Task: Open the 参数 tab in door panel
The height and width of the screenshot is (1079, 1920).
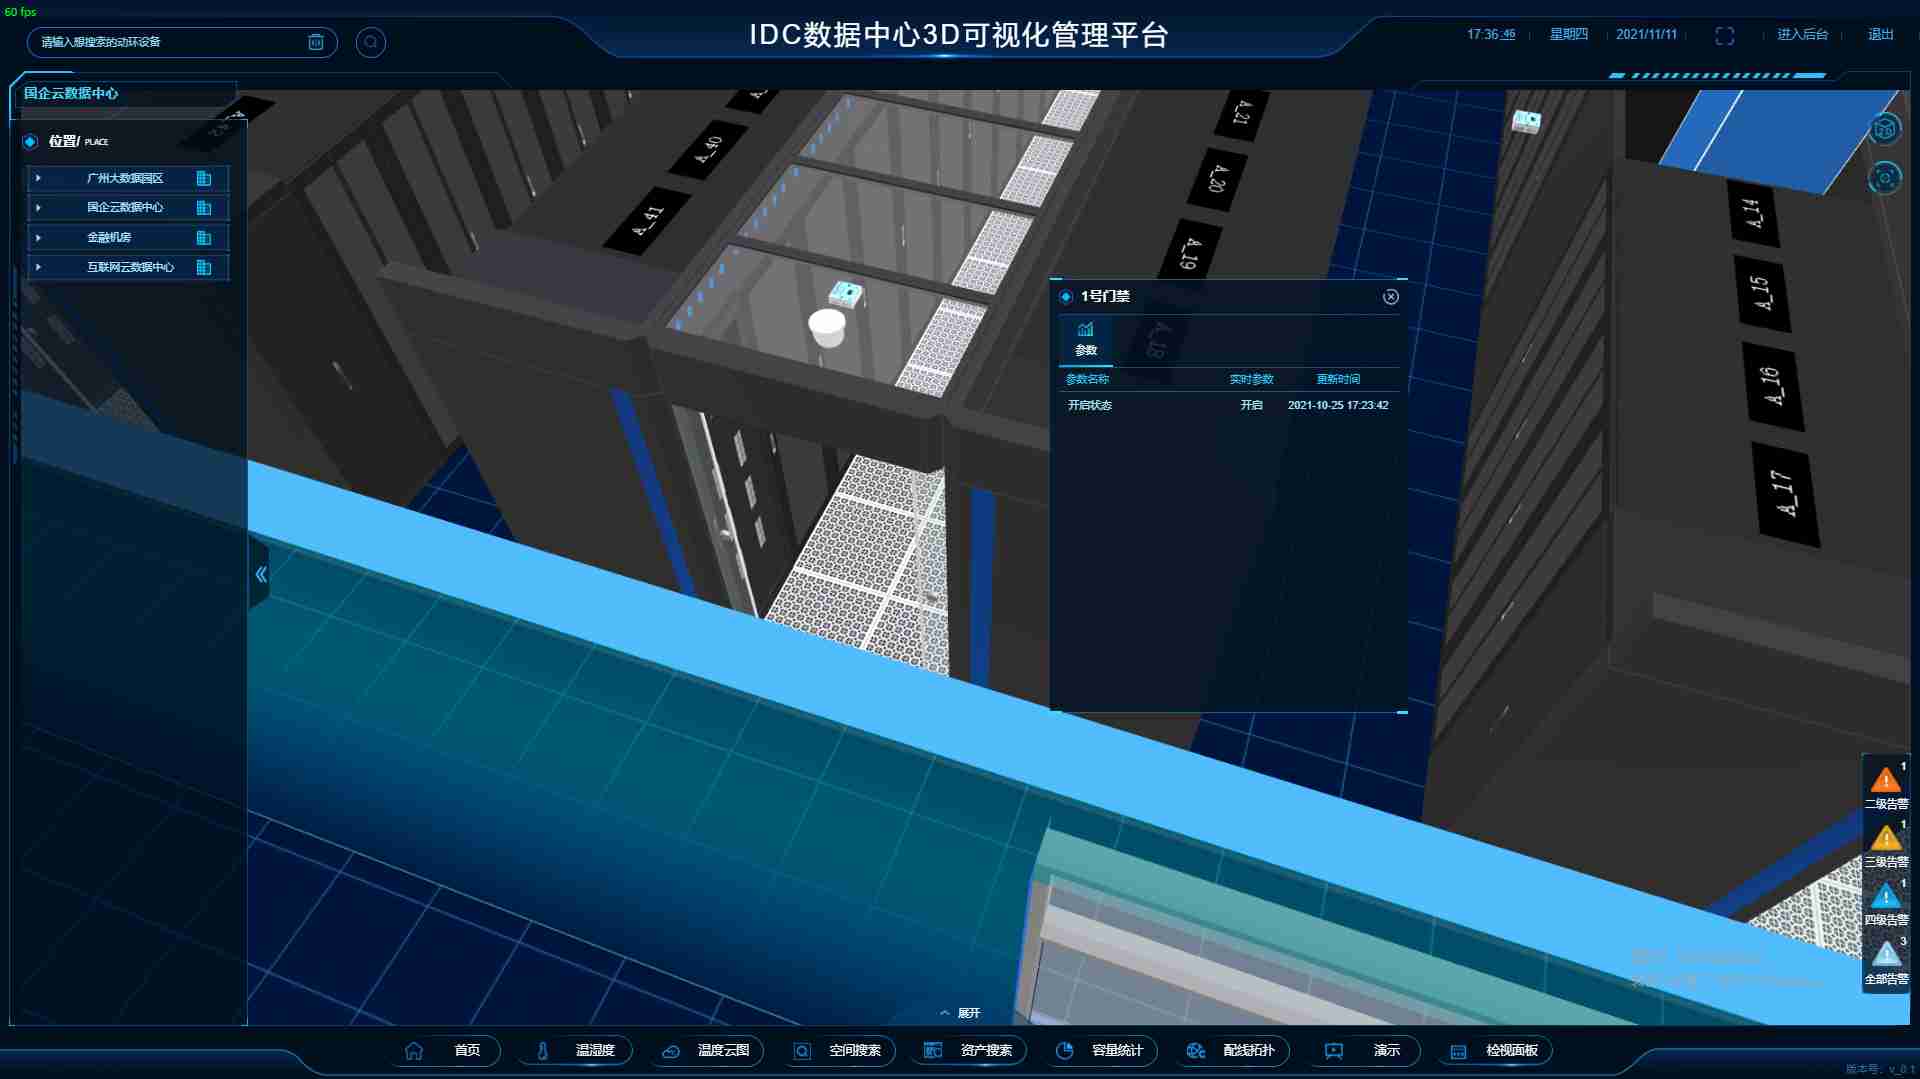Action: pyautogui.click(x=1086, y=340)
